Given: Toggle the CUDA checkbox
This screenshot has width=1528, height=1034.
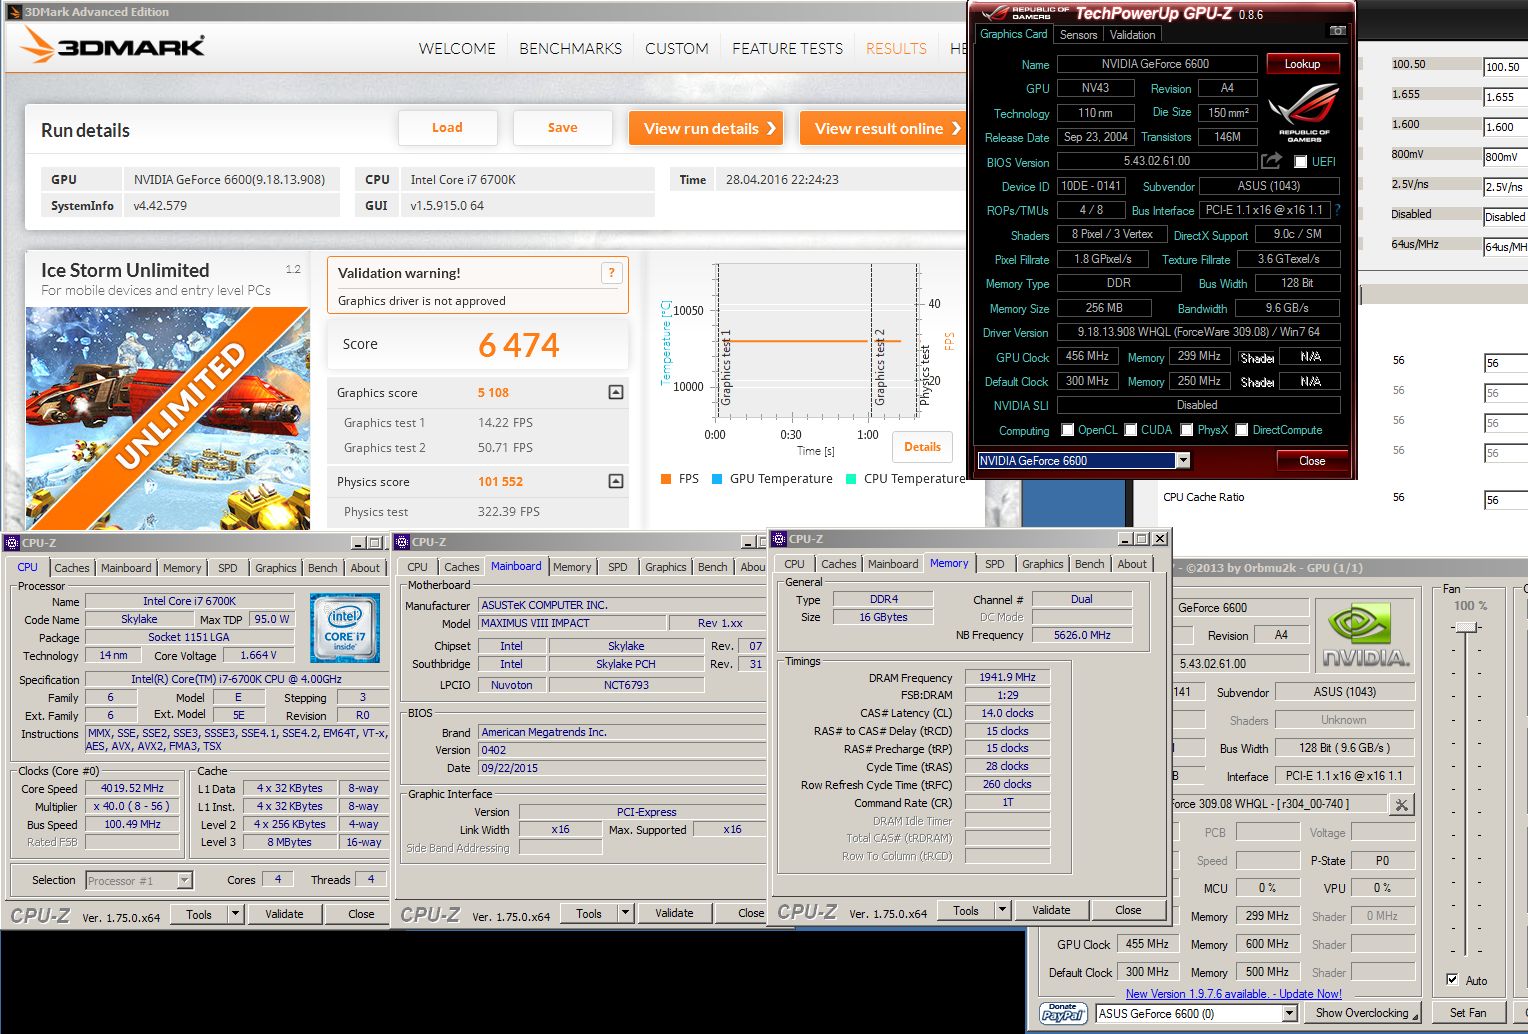Looking at the screenshot, I should [x=1131, y=430].
